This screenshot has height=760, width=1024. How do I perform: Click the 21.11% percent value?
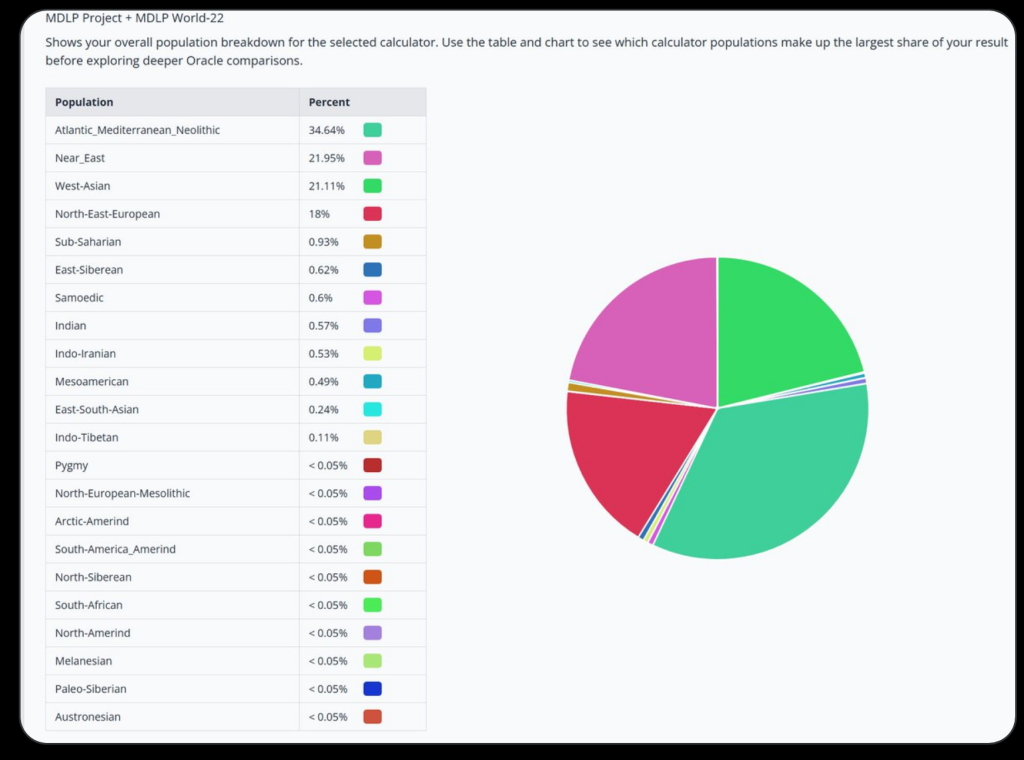(x=327, y=186)
